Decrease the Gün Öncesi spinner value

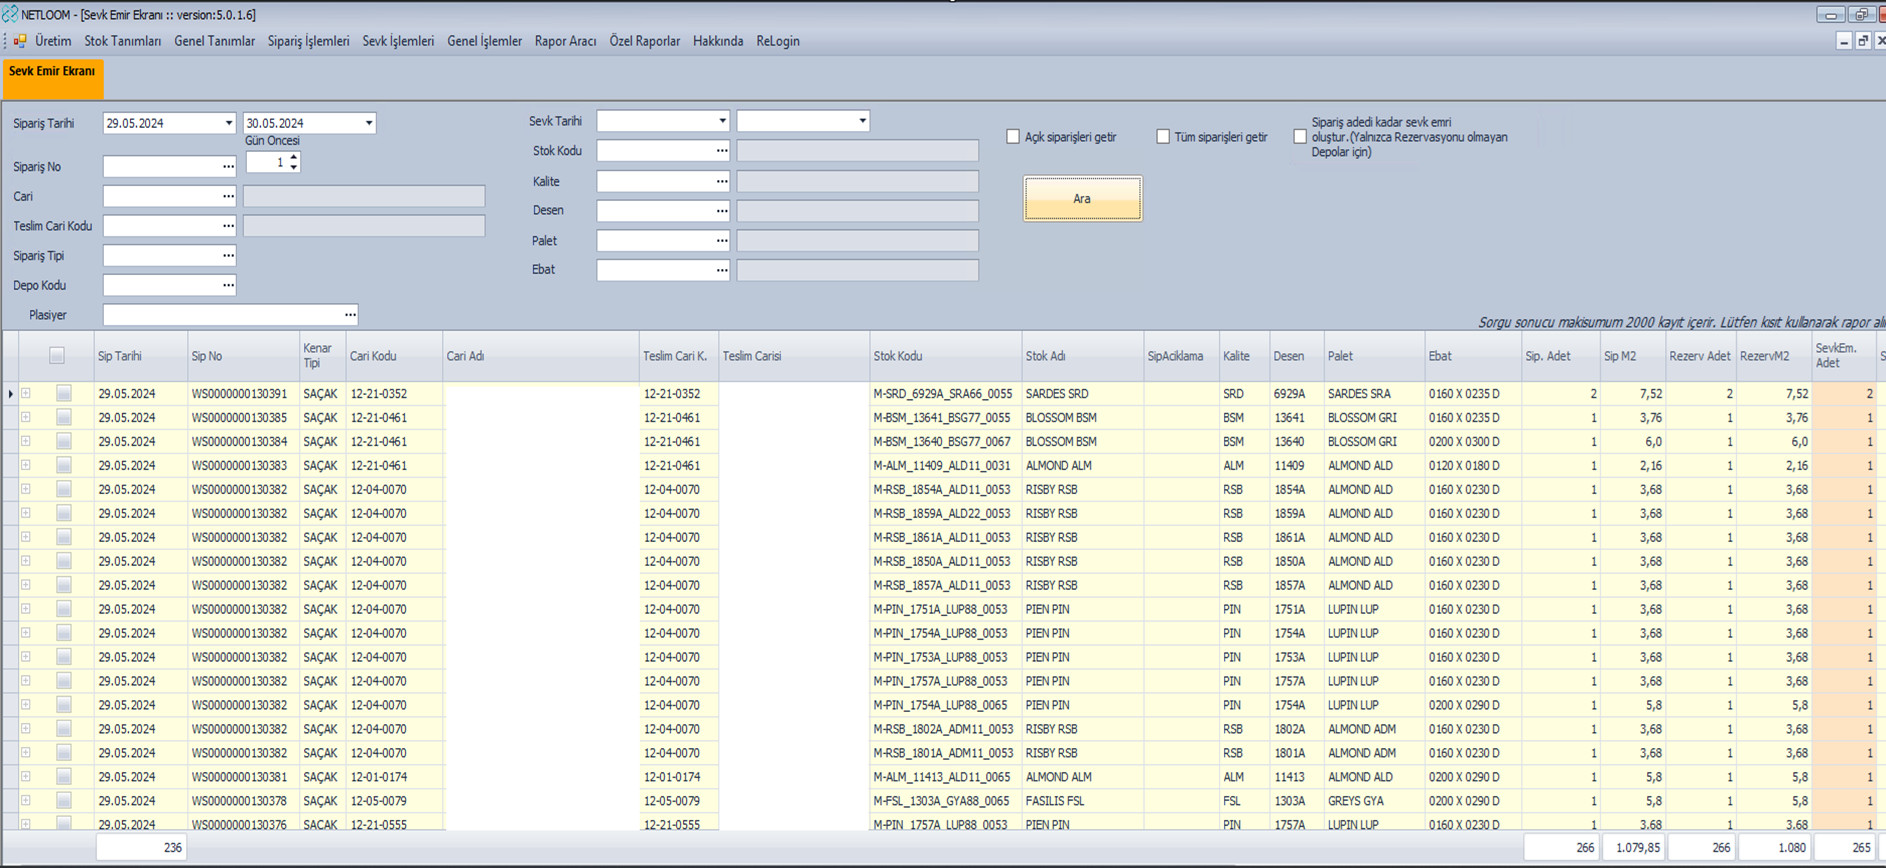(293, 167)
